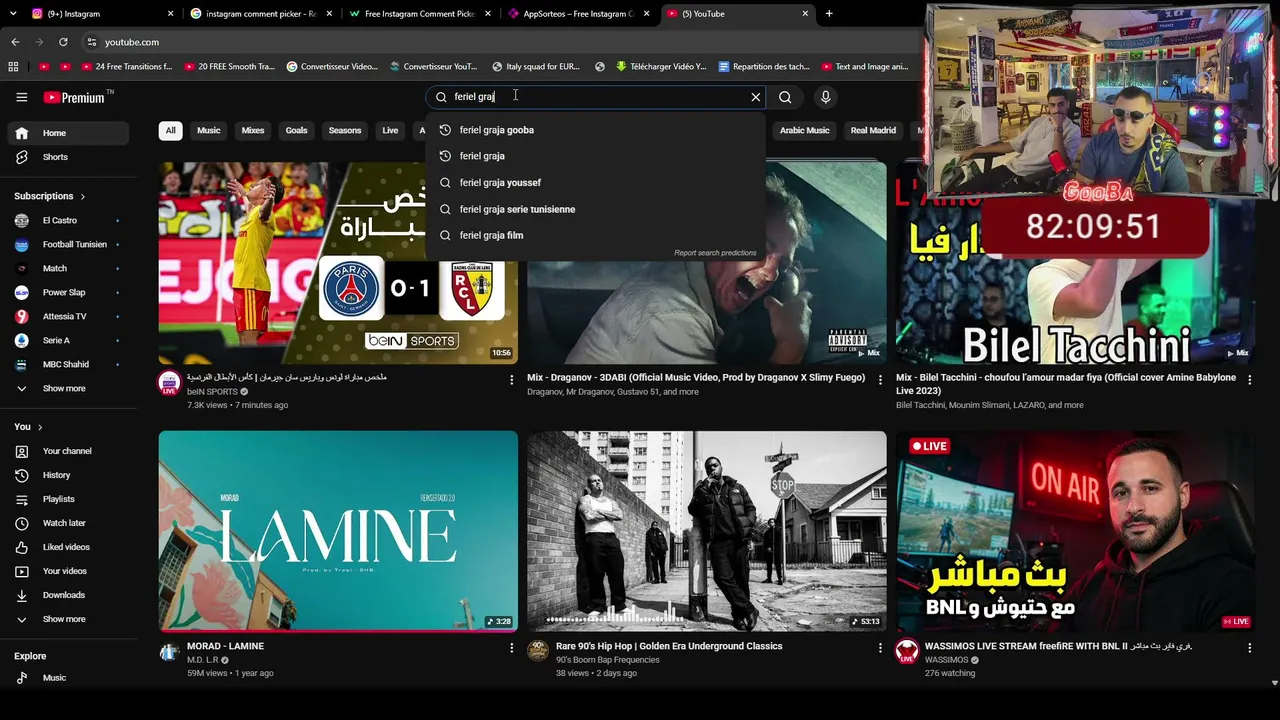Viewport: 1280px width, 720px height.
Task: Switch to the 'instagram comment picker' tab
Action: [260, 14]
